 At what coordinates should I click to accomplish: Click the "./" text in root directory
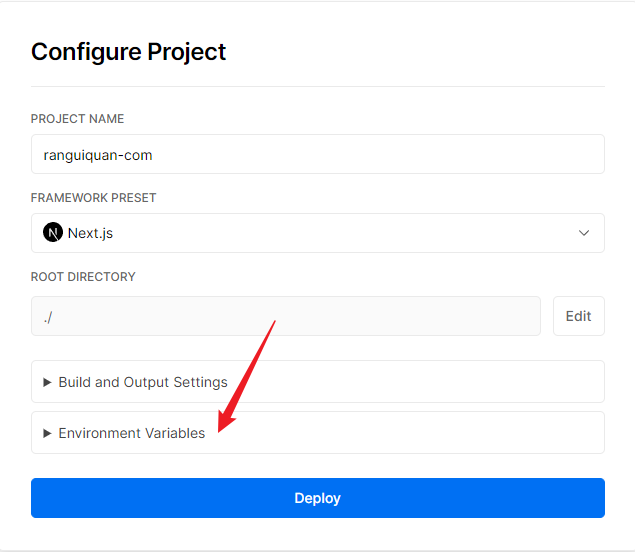[48, 316]
